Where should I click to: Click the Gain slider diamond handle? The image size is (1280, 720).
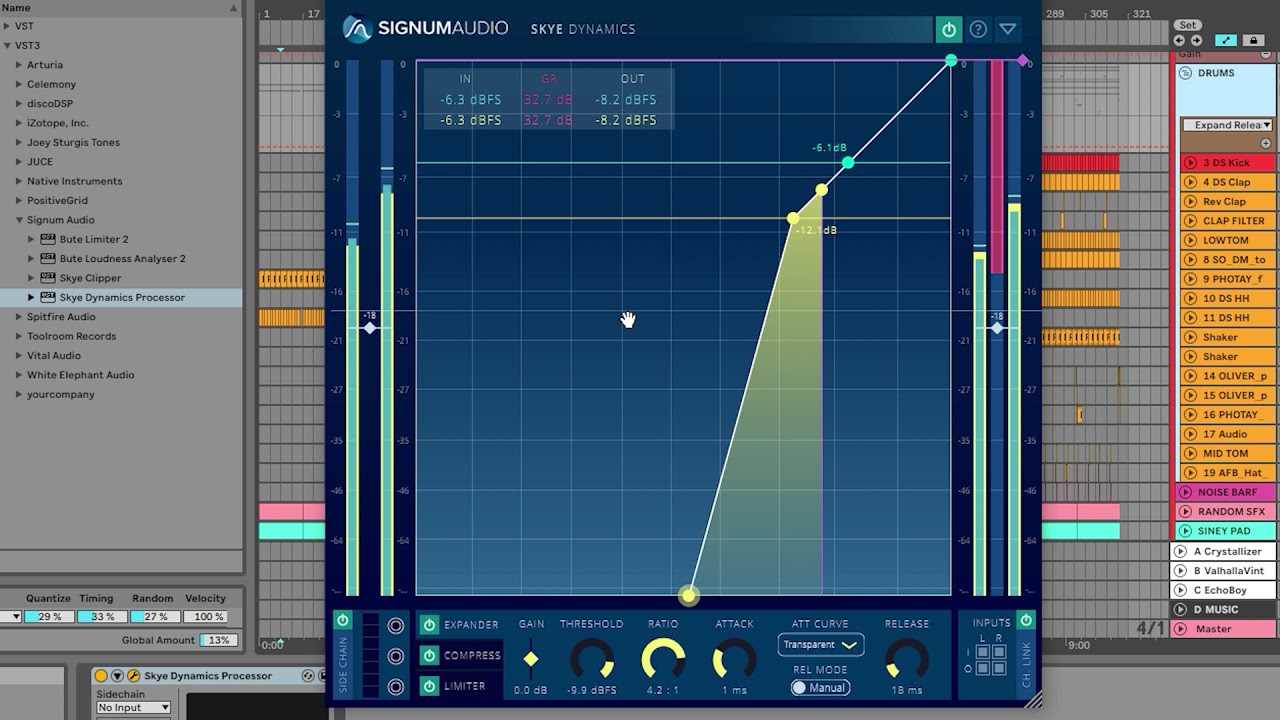point(531,658)
